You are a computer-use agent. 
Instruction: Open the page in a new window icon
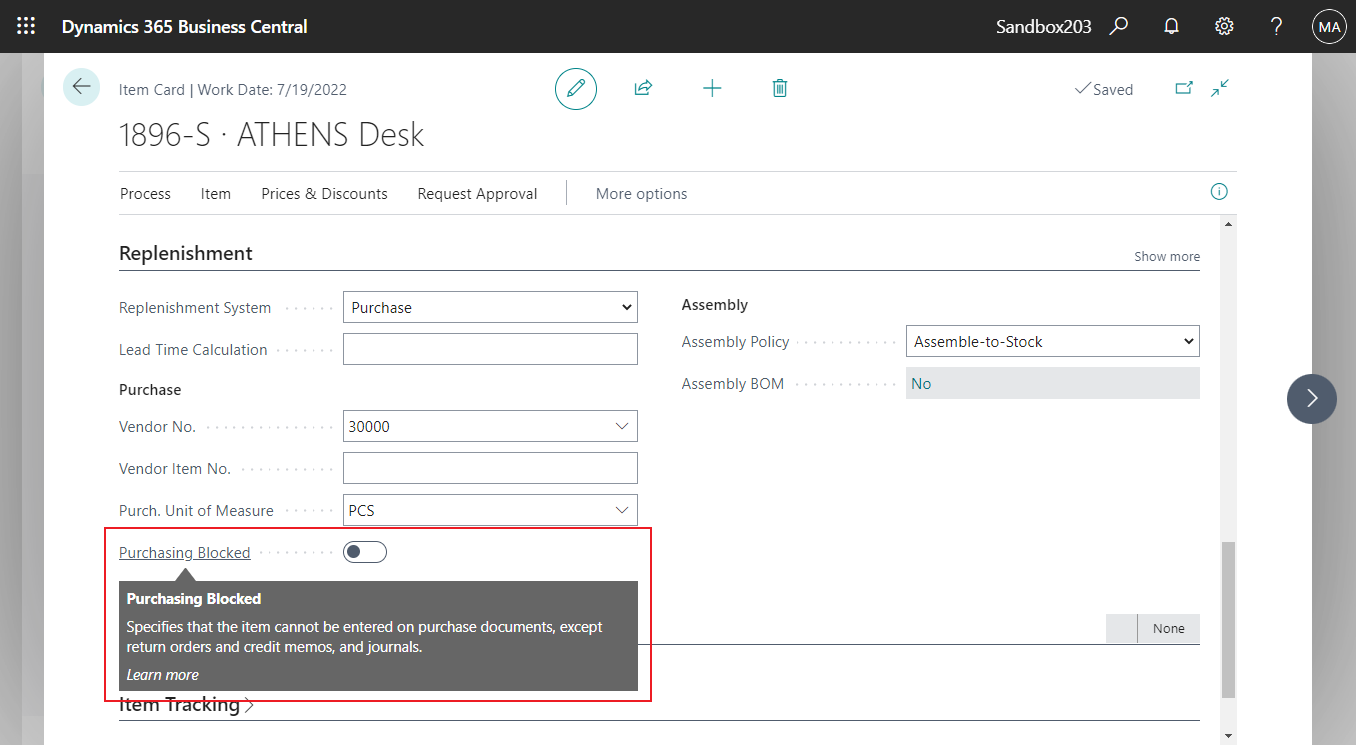click(1183, 88)
